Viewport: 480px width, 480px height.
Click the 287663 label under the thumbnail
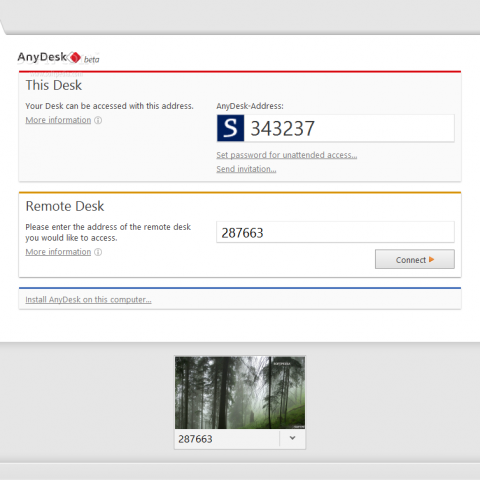click(x=195, y=439)
